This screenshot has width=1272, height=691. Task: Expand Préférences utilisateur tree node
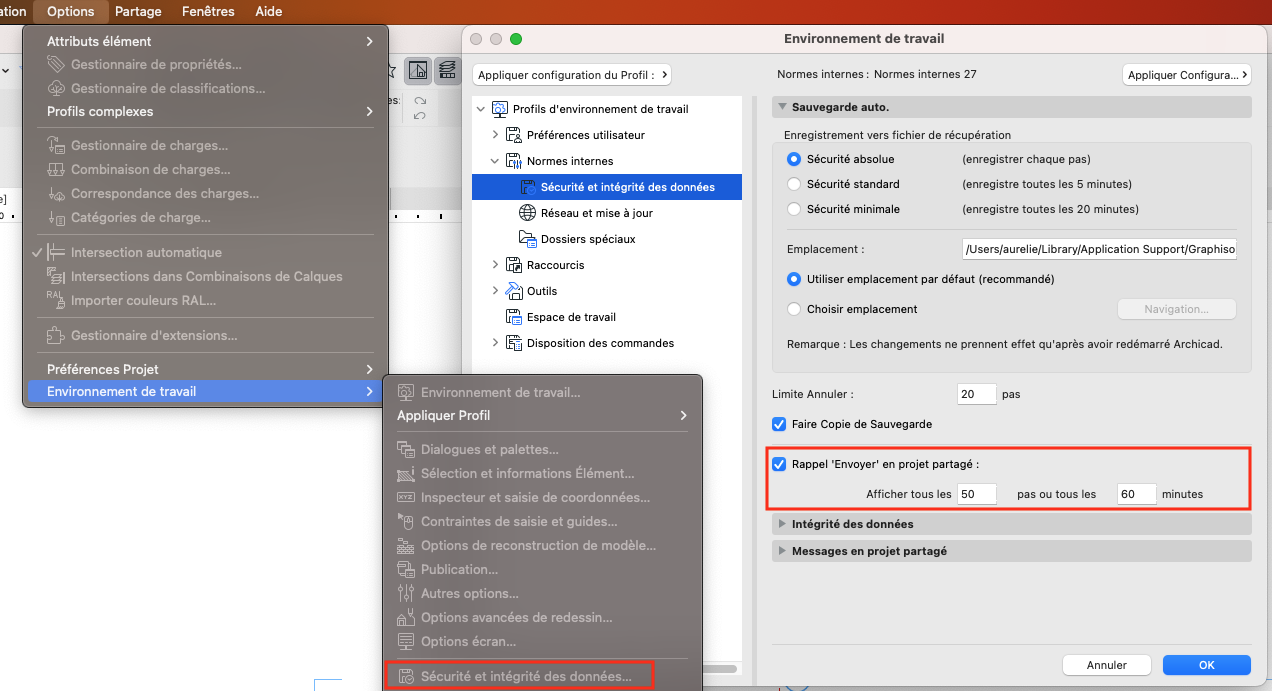(495, 135)
